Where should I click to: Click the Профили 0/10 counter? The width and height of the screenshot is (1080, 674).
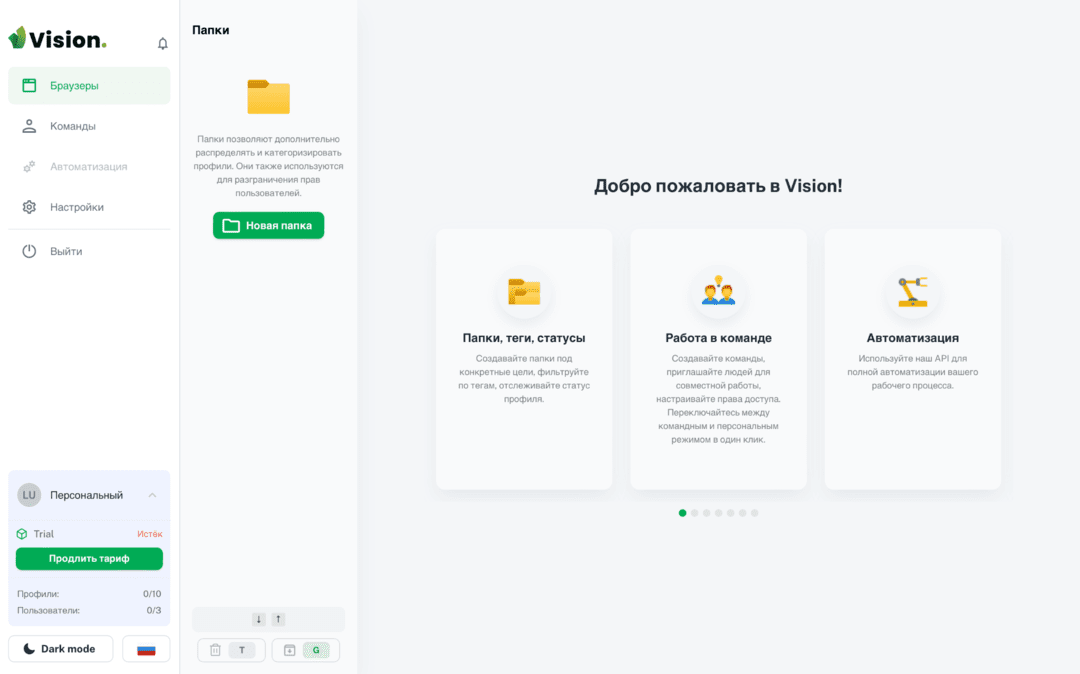click(x=89, y=593)
